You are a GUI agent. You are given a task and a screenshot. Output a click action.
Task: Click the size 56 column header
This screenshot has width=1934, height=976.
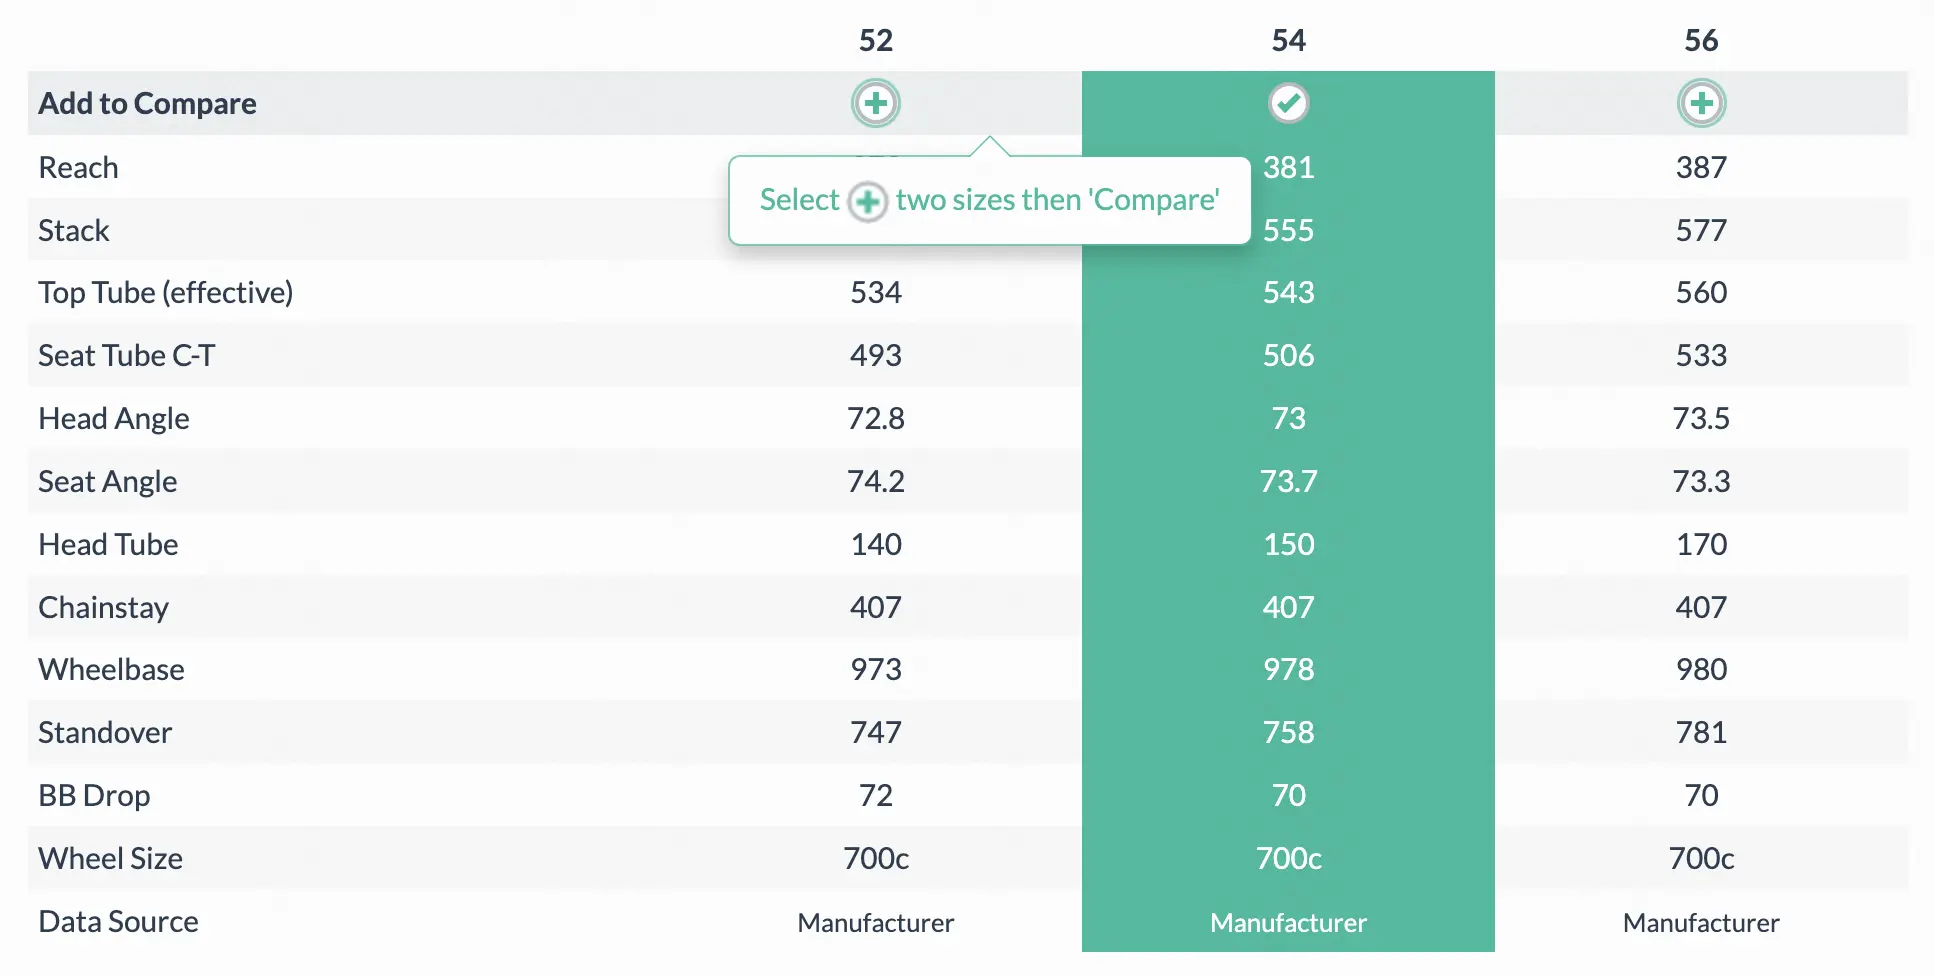point(1701,40)
